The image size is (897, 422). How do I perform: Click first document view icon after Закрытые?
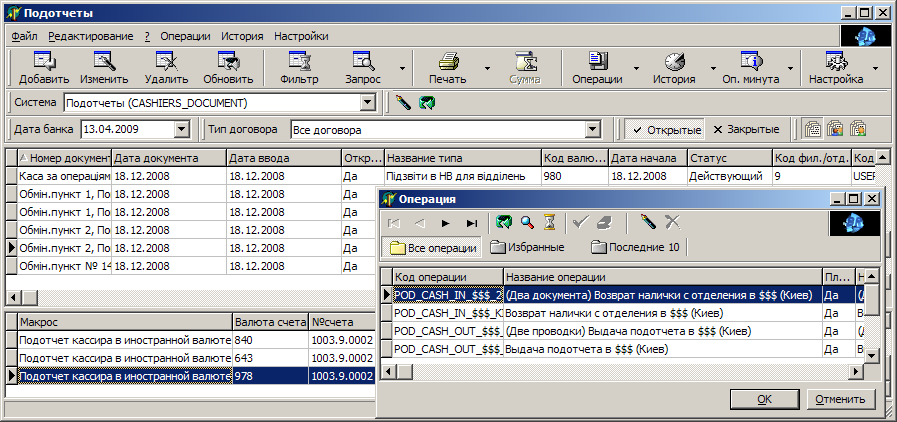[x=813, y=129]
